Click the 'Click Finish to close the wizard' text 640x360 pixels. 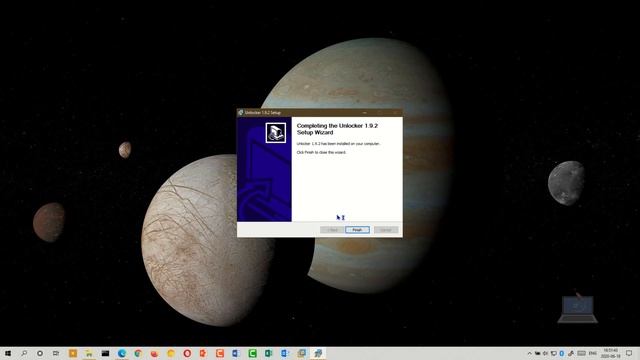(321, 152)
